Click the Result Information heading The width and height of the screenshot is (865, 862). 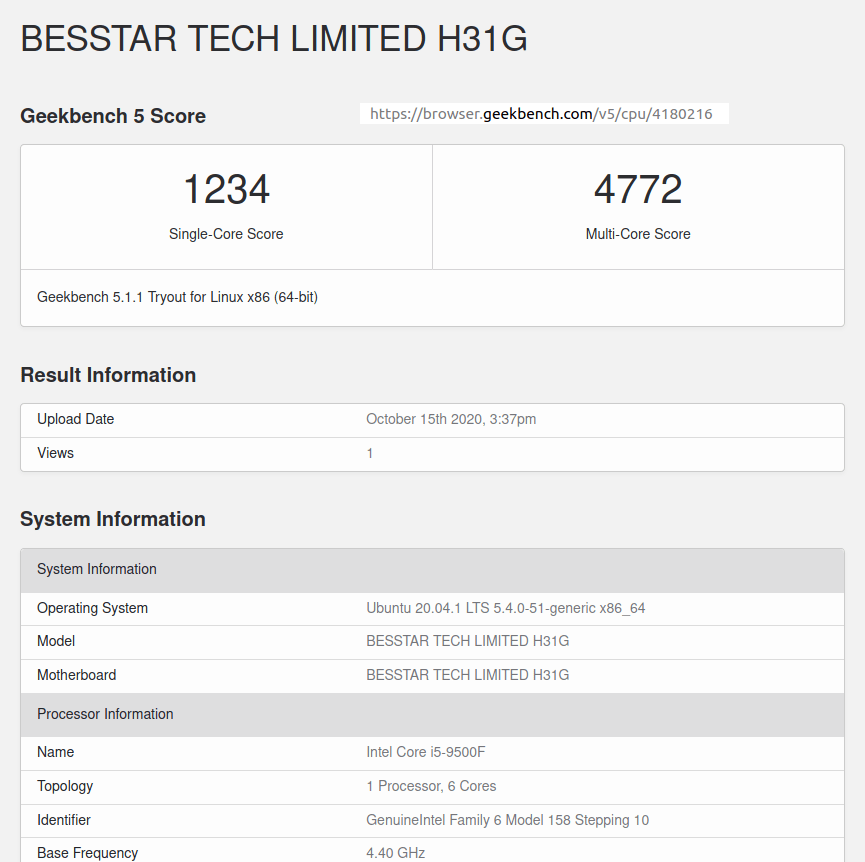pyautogui.click(x=108, y=375)
